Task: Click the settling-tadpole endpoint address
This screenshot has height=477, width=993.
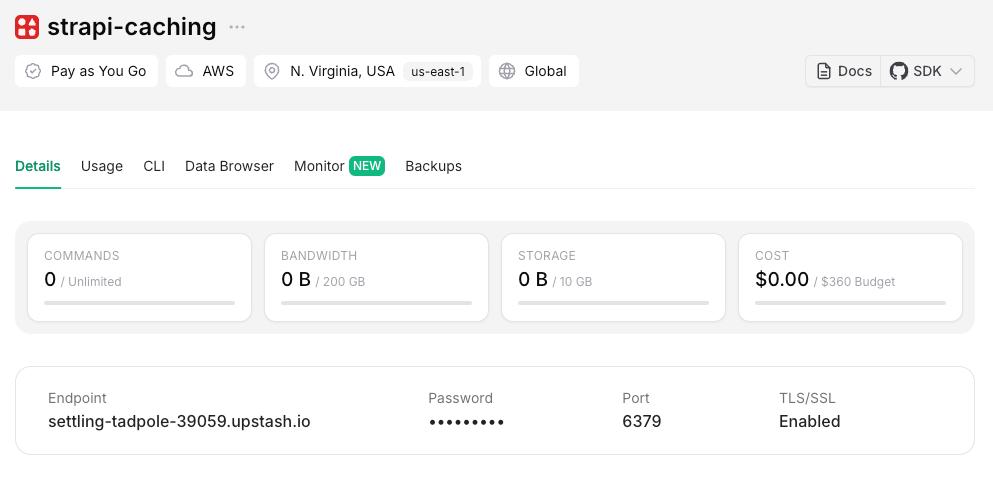Action: [179, 421]
